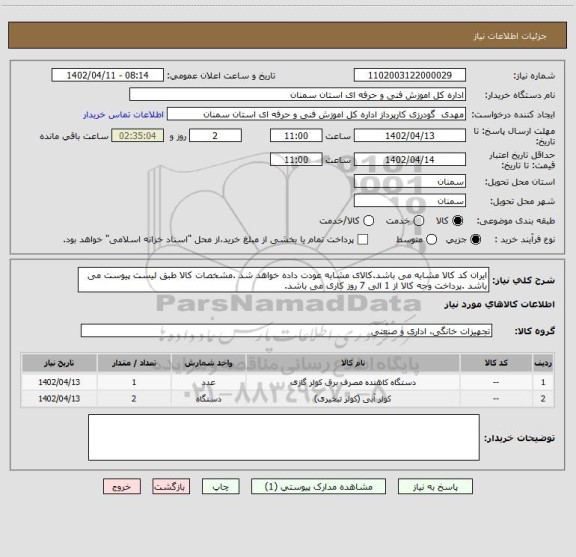Click the گروه کالا field تجهیزات خانگی

click(x=287, y=331)
